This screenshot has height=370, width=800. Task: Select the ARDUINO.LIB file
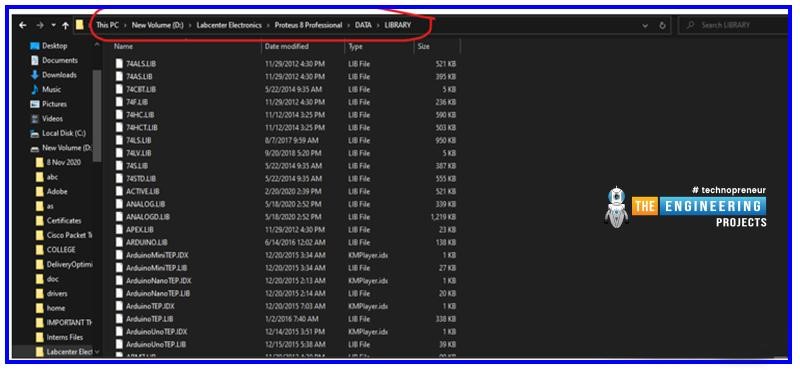click(x=140, y=242)
